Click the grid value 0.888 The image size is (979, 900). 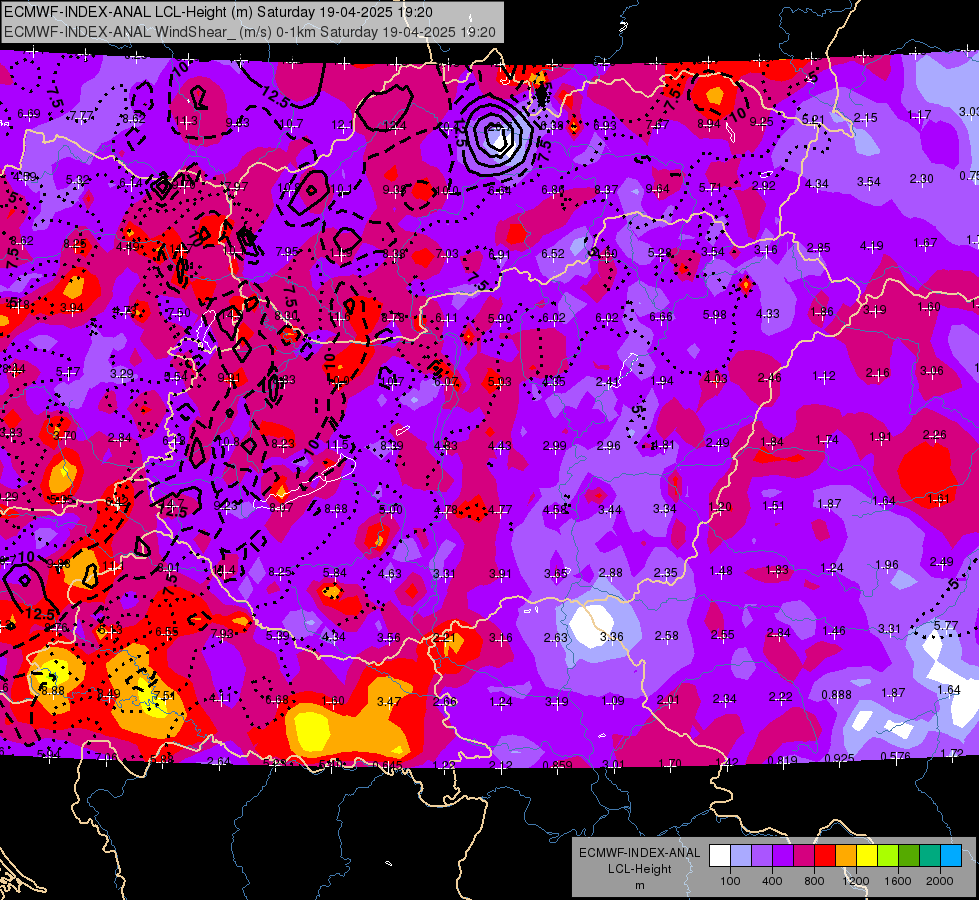coord(836,695)
